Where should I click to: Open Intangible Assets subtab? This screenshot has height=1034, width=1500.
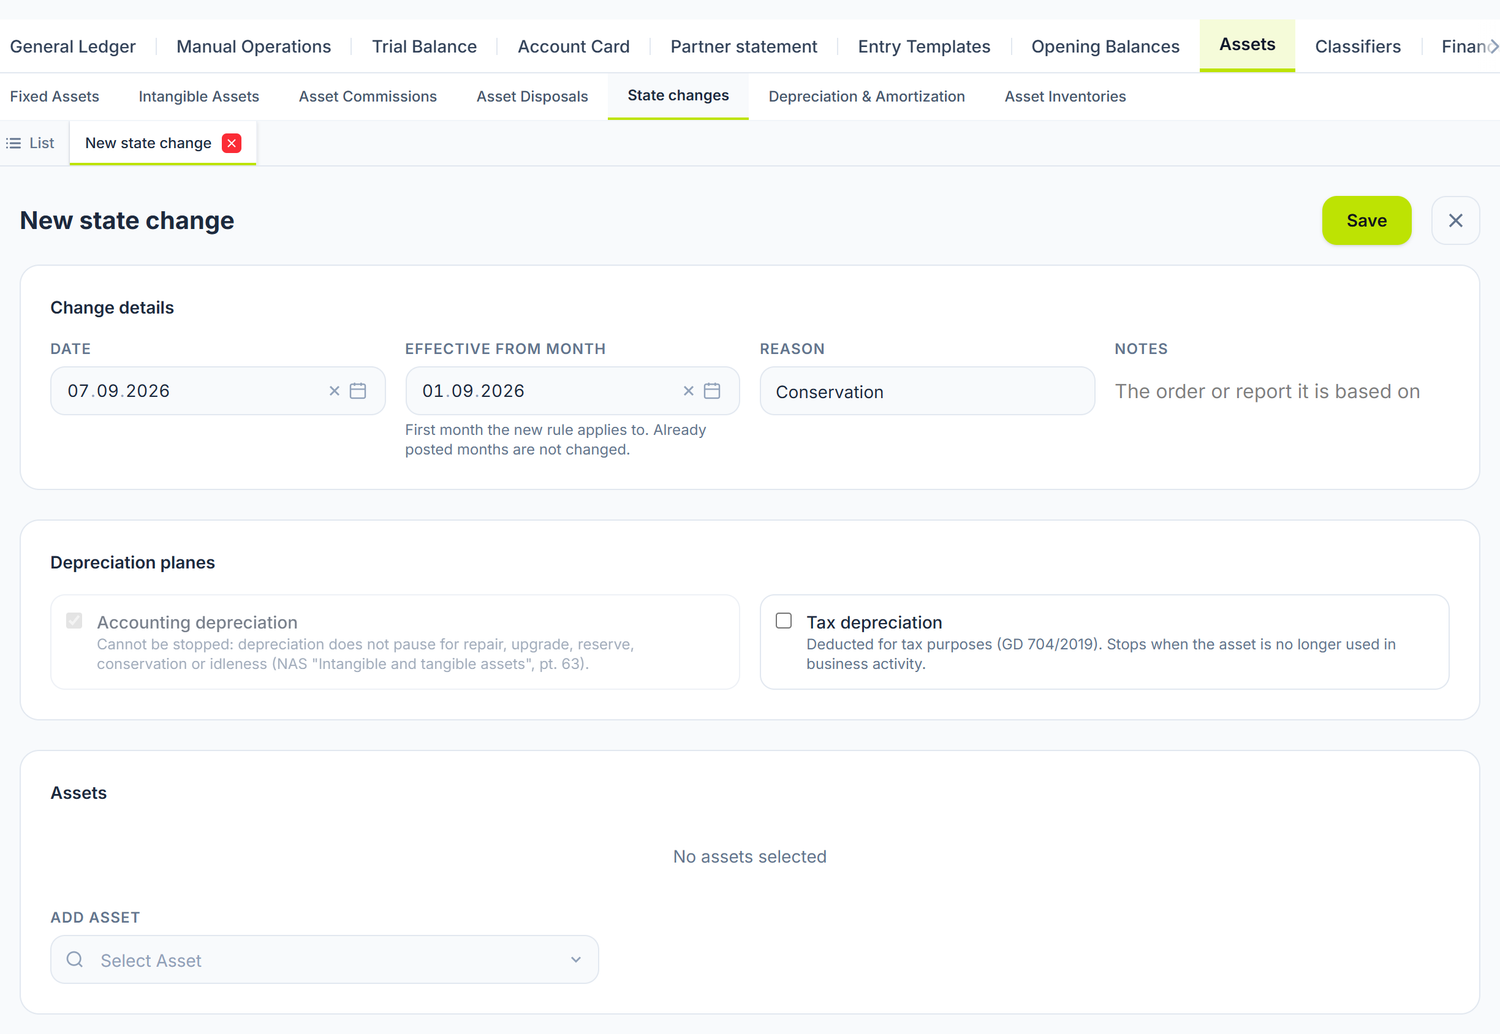(x=199, y=96)
